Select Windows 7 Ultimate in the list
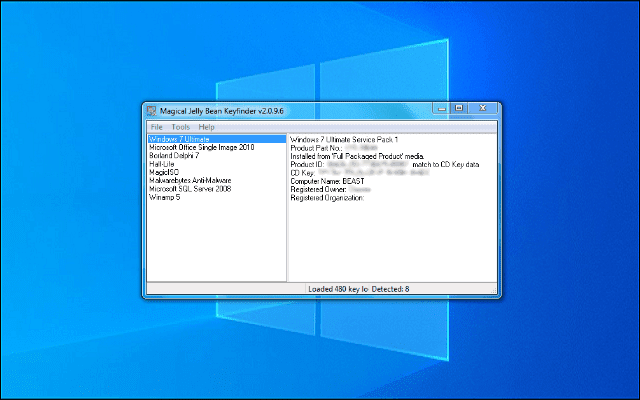This screenshot has height=400, width=640. (180, 139)
